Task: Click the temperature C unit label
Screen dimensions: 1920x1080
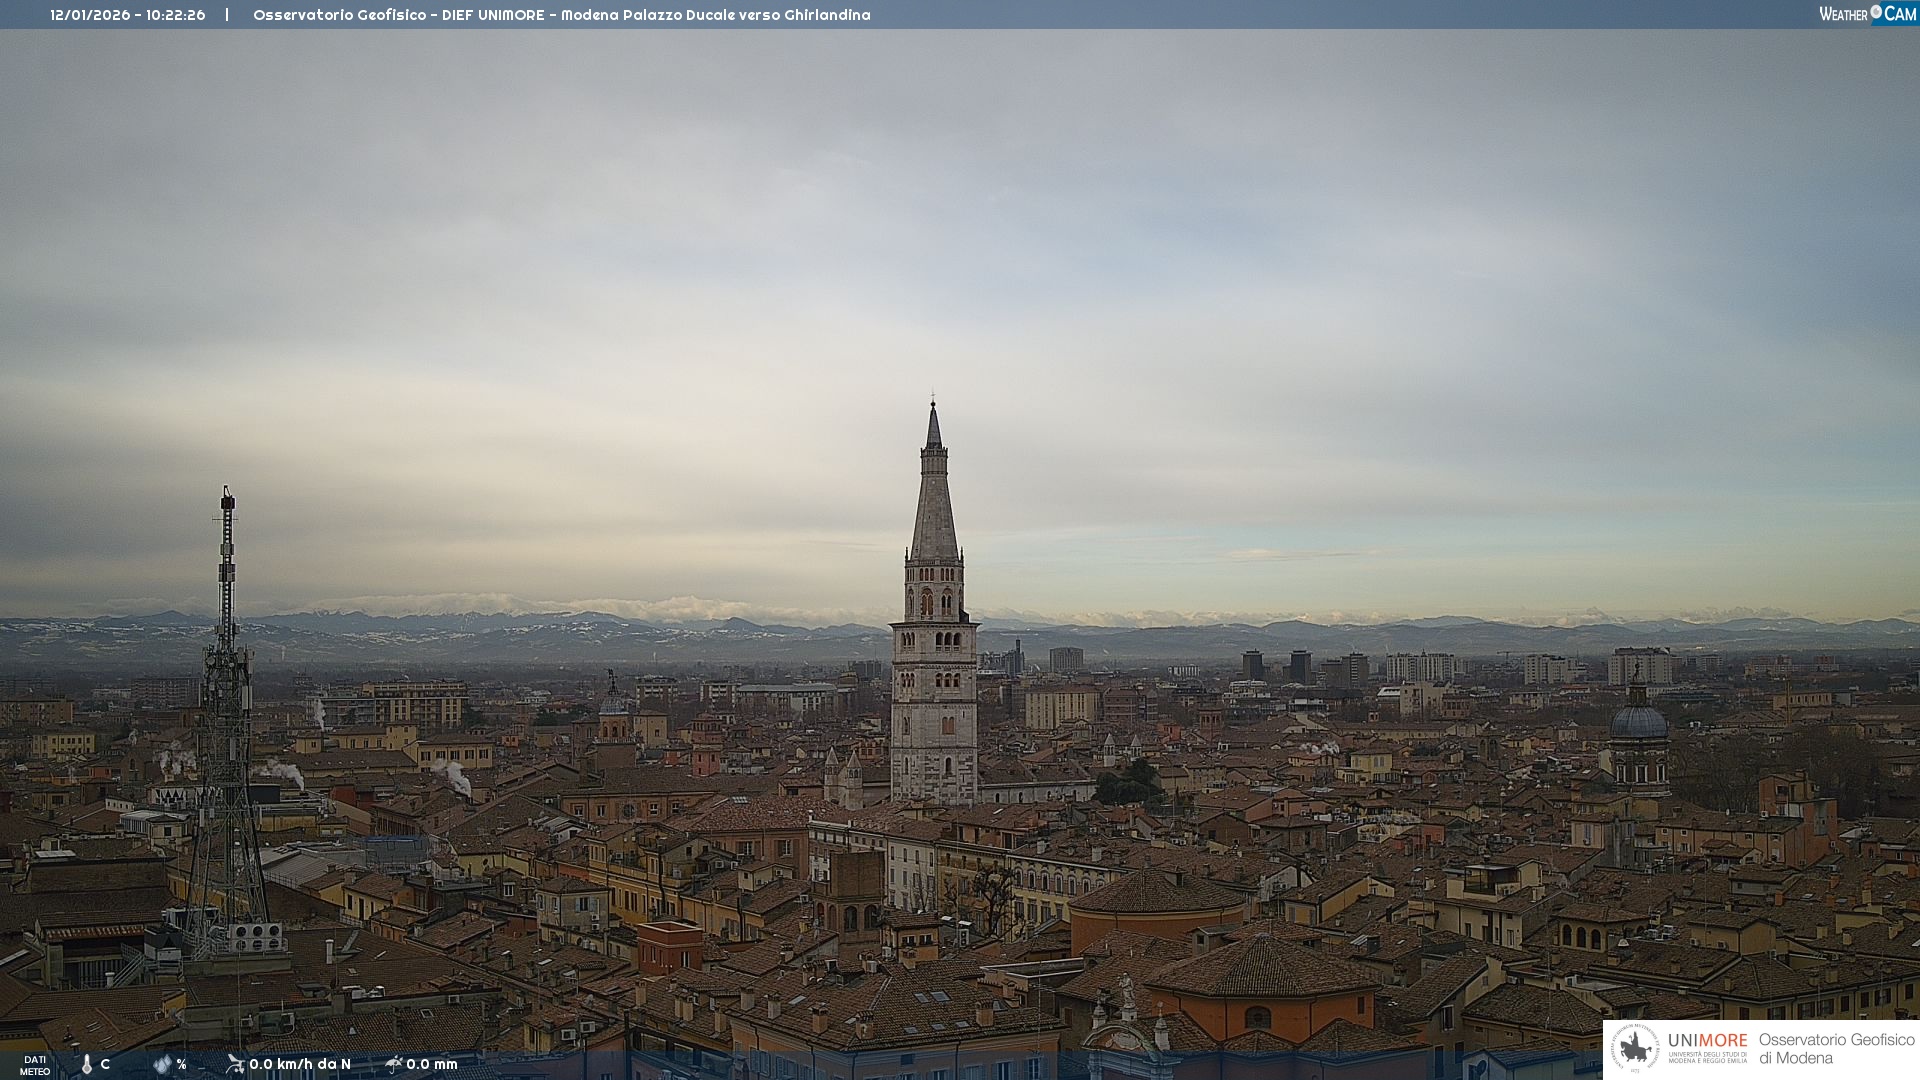Action: pos(105,1064)
